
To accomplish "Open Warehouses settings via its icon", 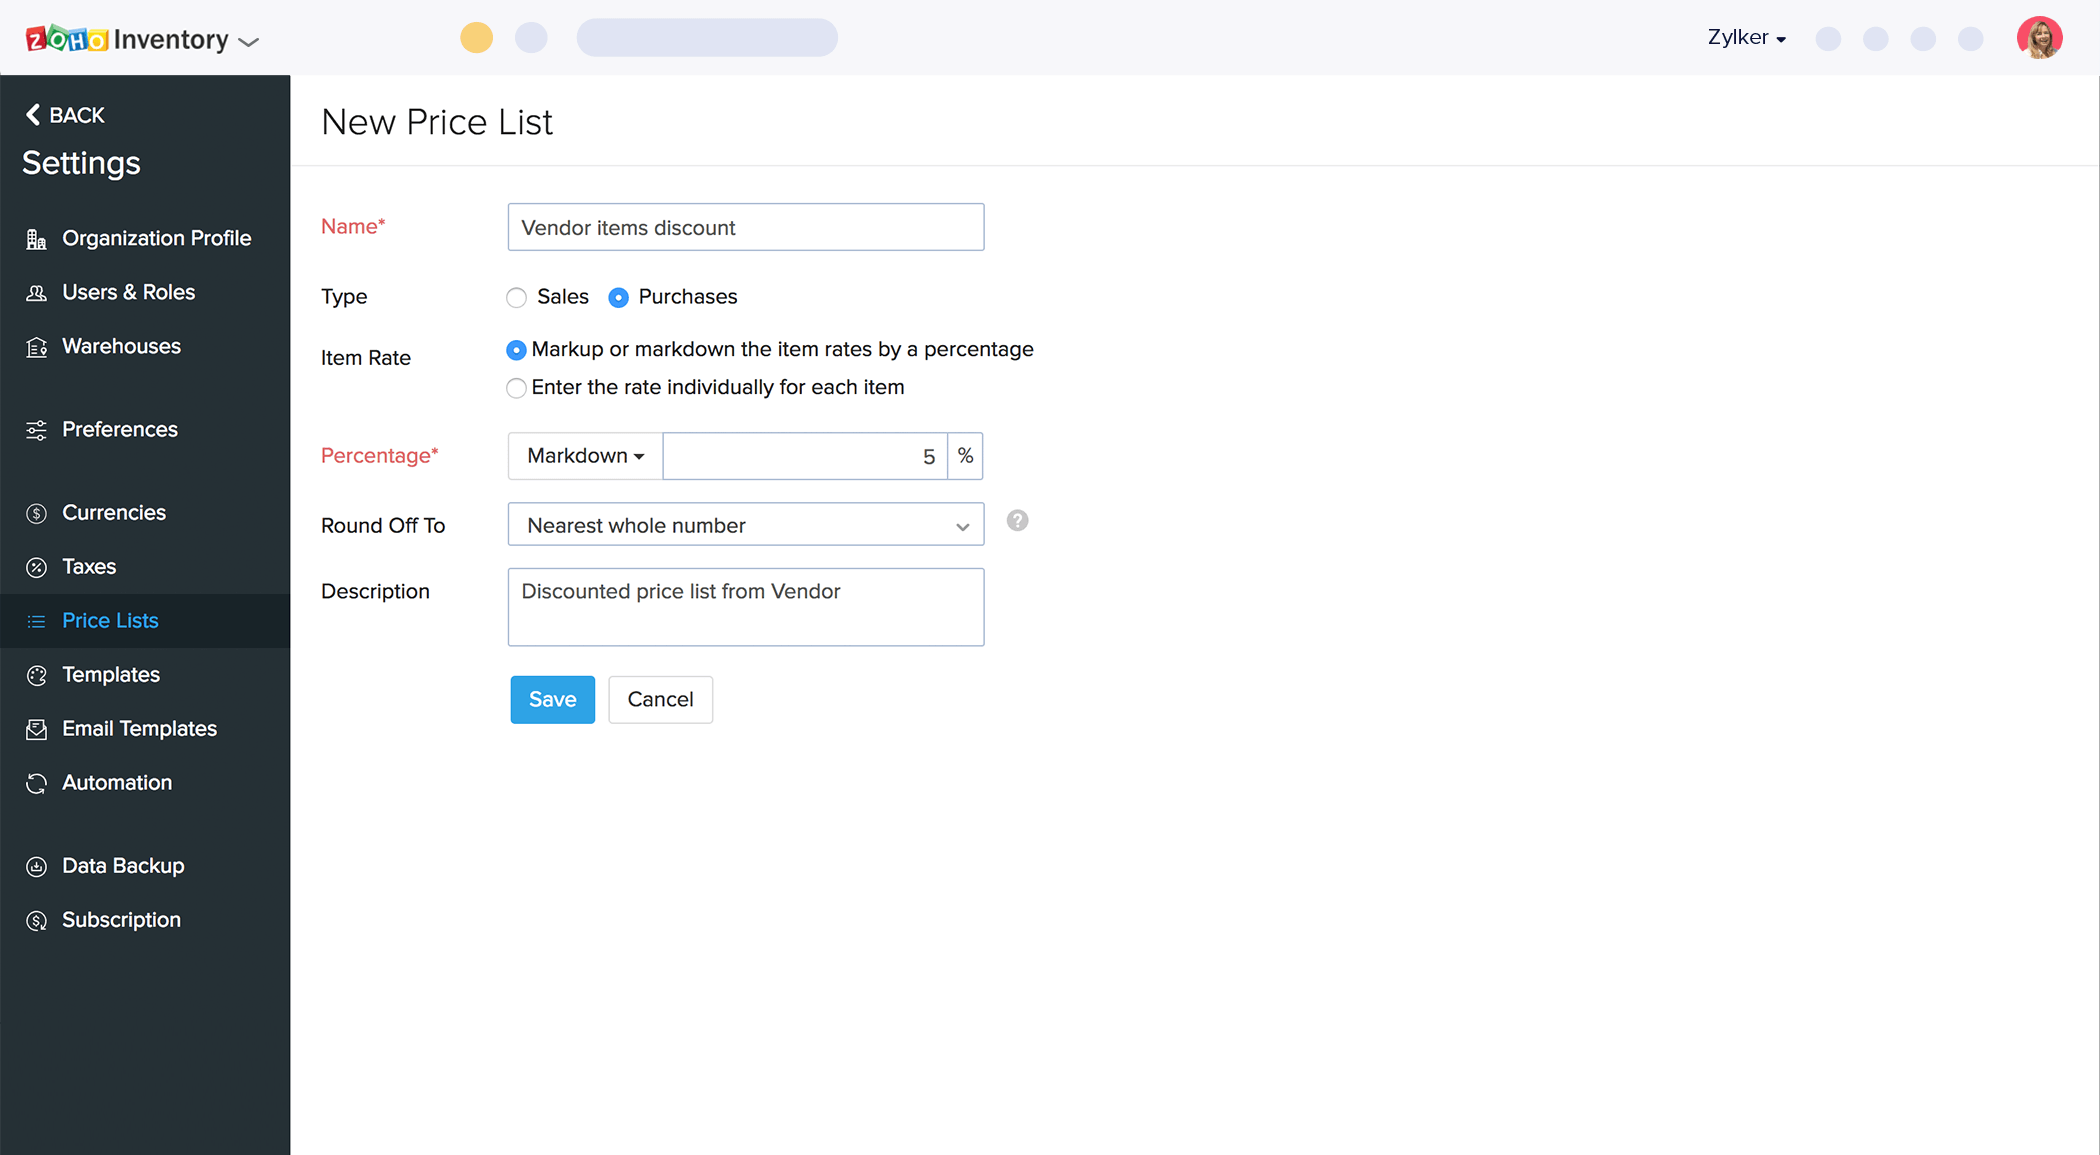I will [x=36, y=347].
